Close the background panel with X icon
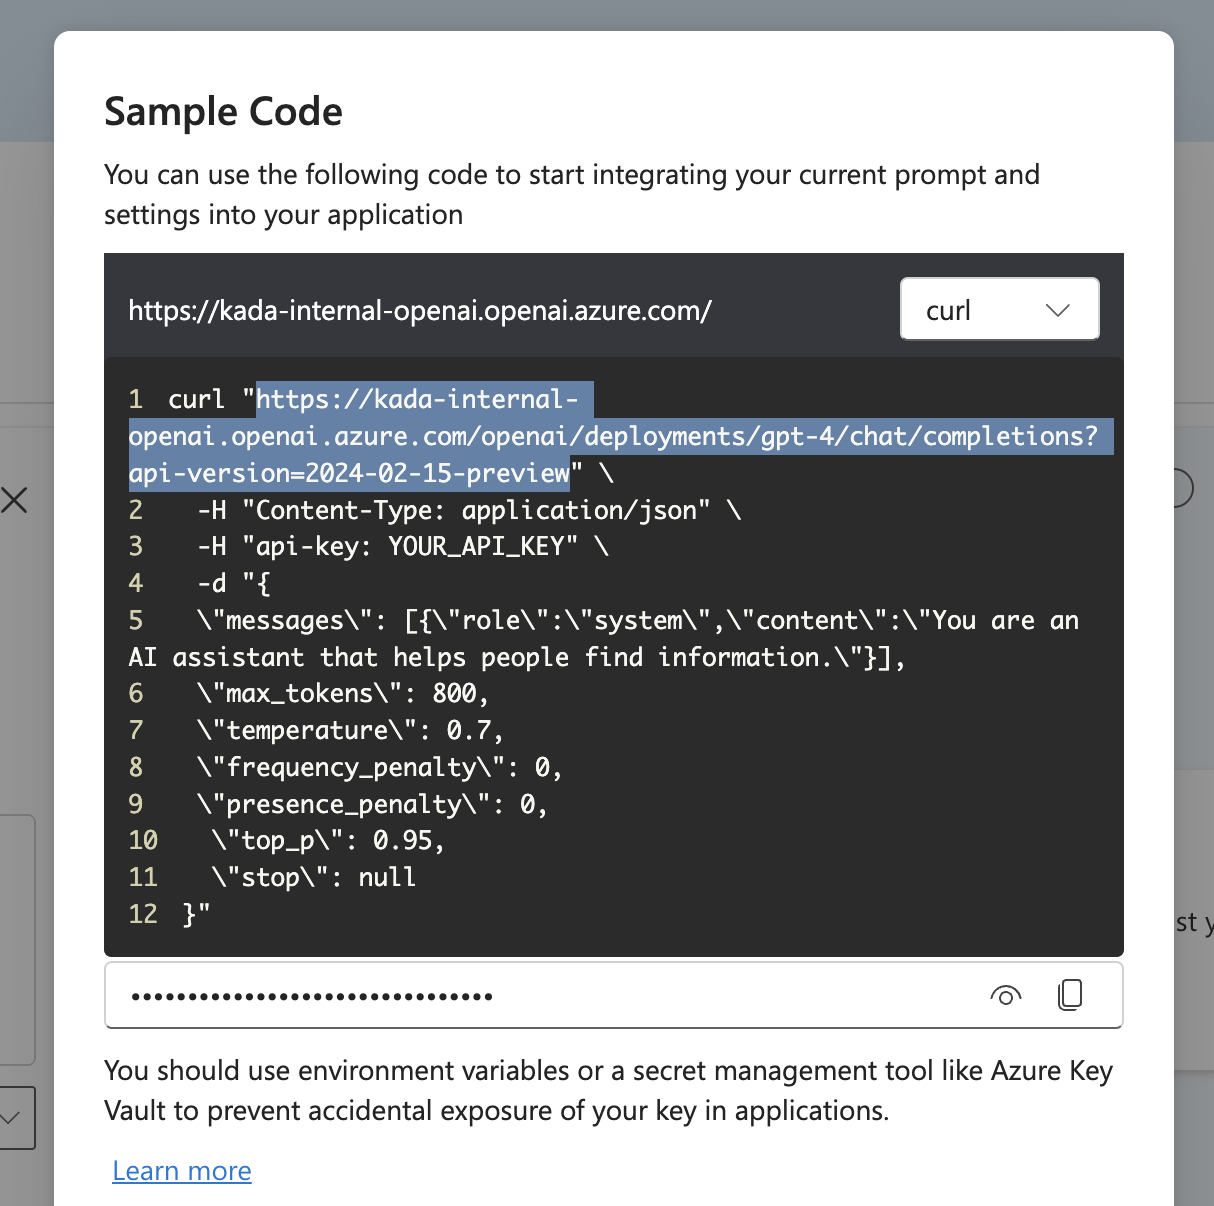This screenshot has width=1214, height=1206. (14, 500)
